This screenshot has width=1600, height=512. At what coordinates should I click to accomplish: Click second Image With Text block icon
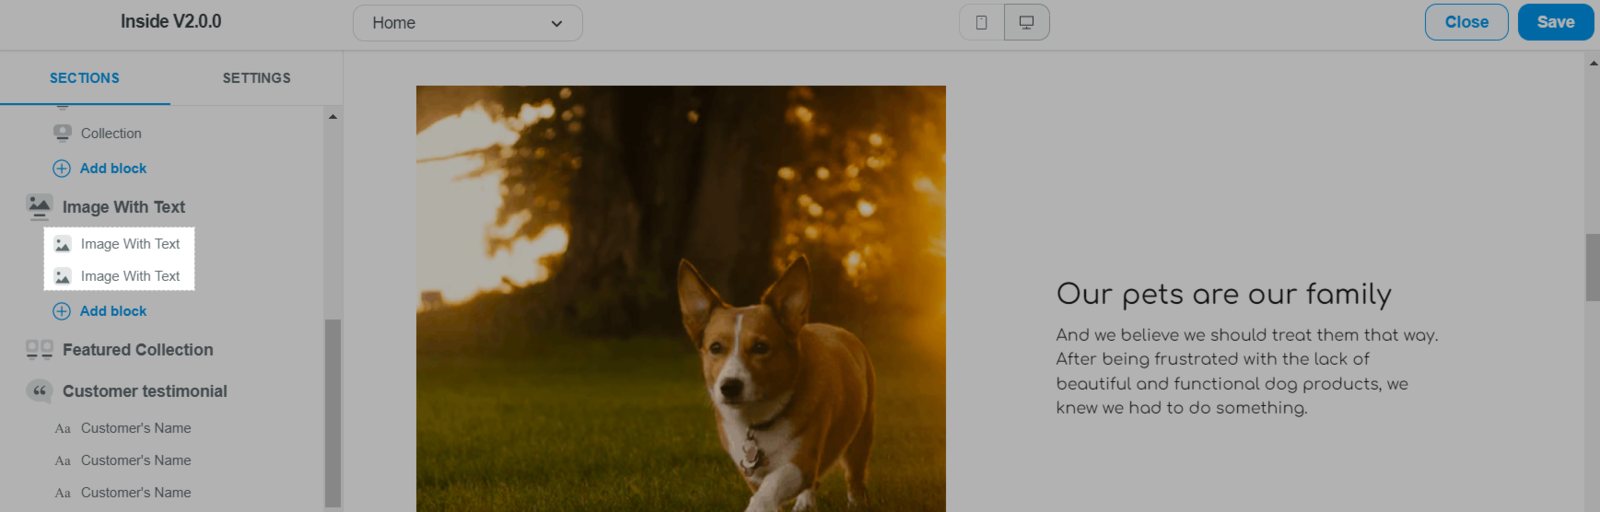click(x=62, y=276)
